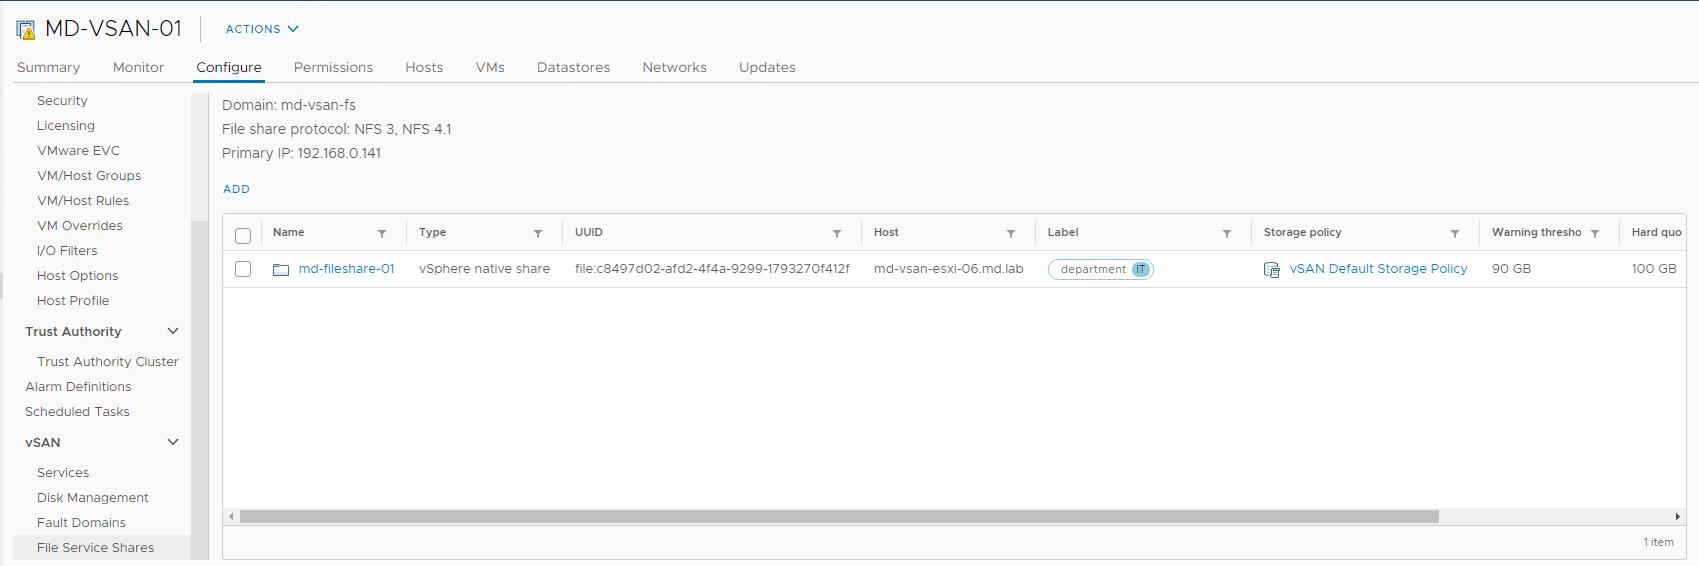Click the IT badge in department label

point(1140,269)
